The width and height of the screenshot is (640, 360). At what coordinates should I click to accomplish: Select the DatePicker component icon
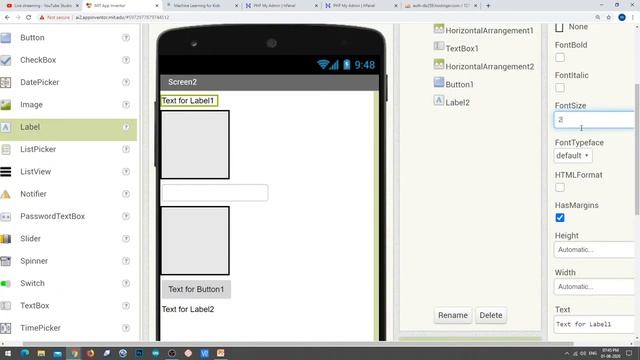pos(6,82)
